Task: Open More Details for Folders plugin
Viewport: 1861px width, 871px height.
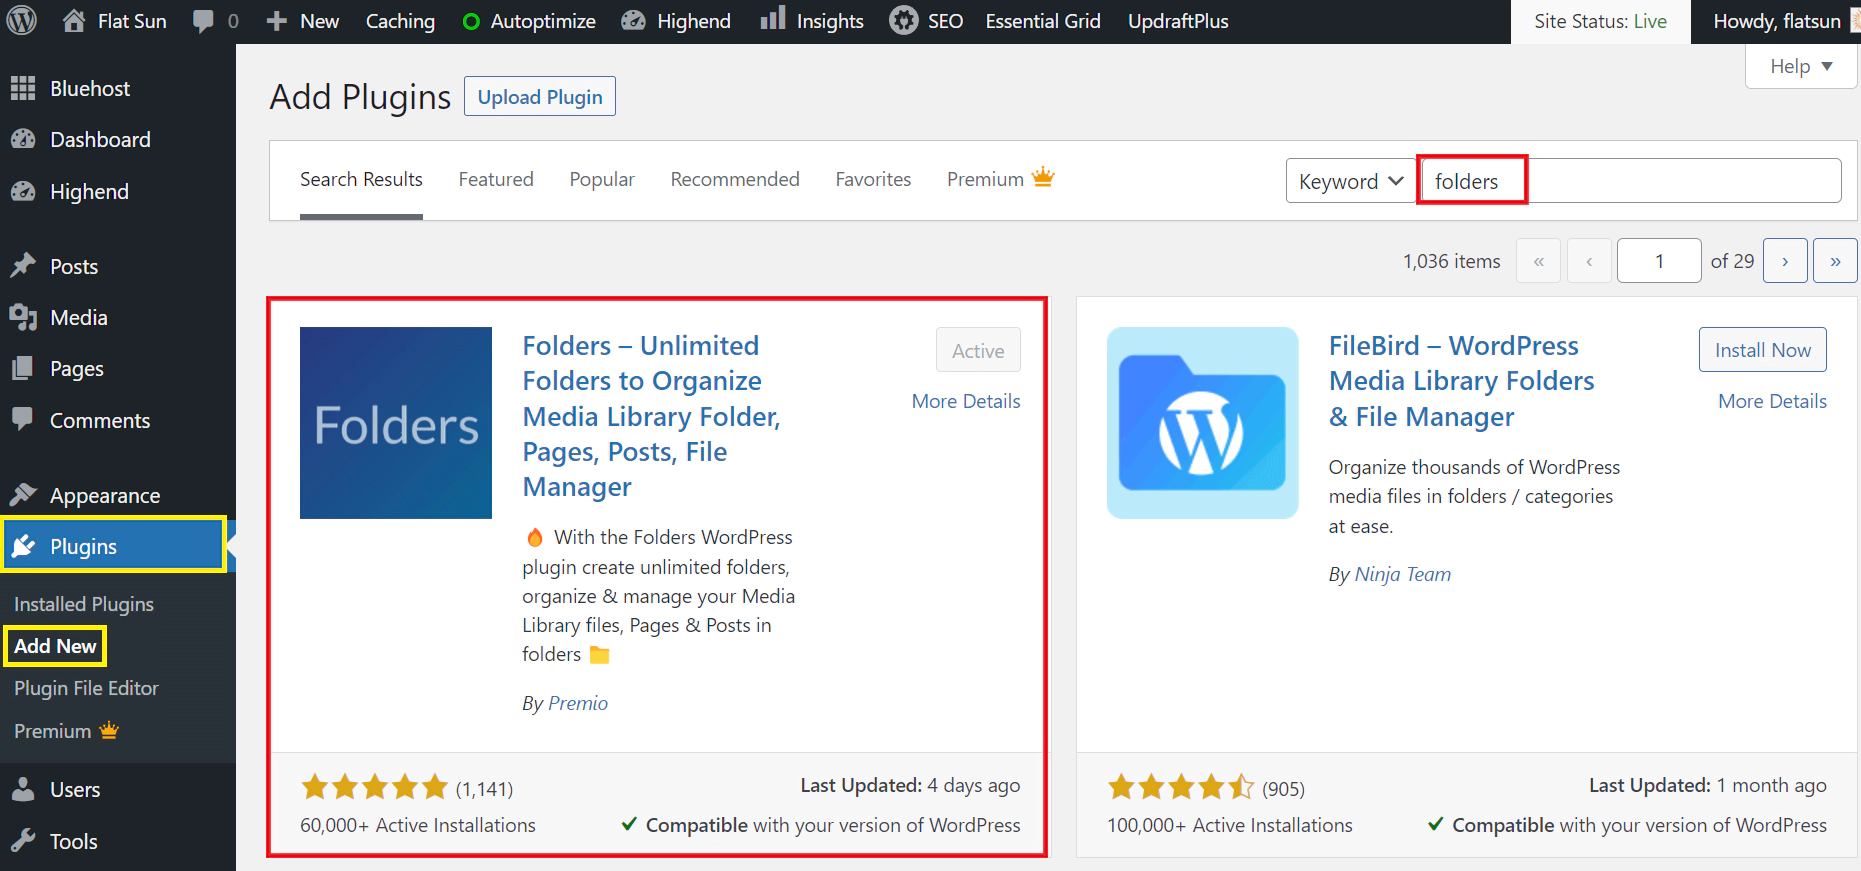Action: [x=966, y=401]
